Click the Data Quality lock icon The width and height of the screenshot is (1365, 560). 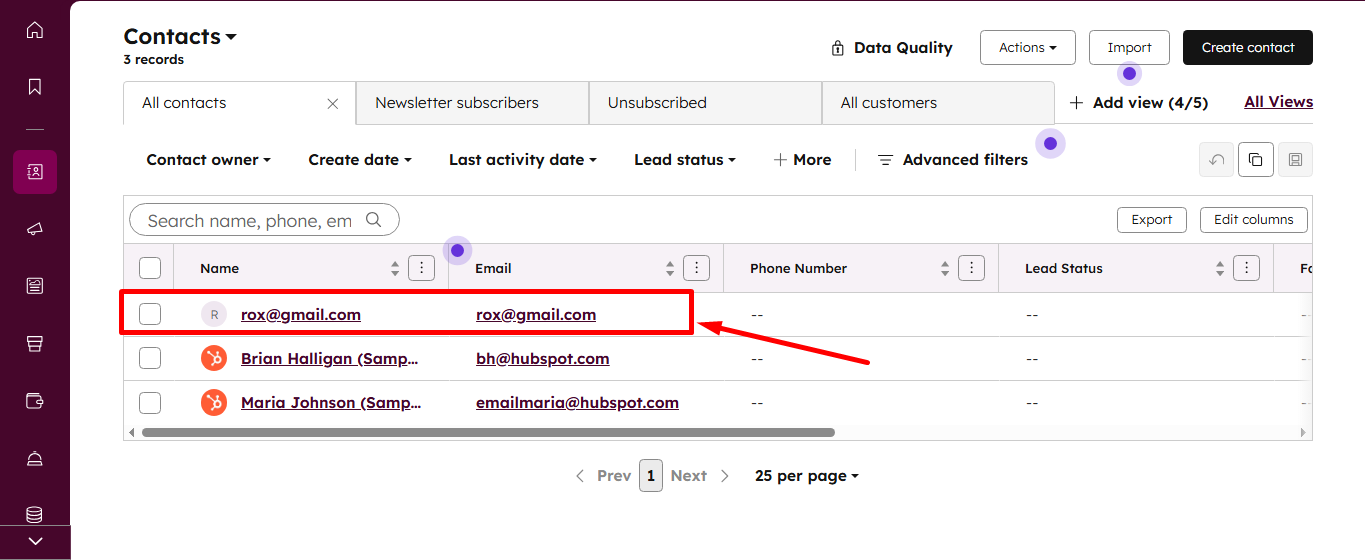click(x=838, y=48)
